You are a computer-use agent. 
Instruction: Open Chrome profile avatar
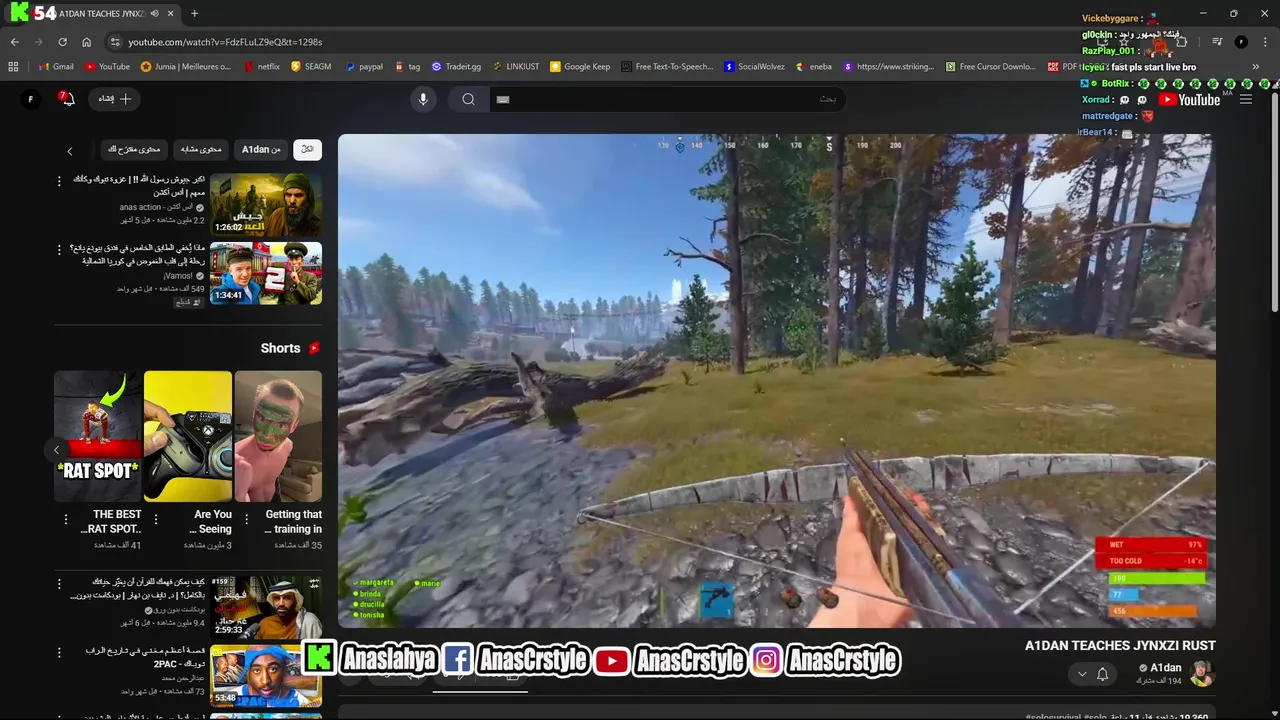pos(1241,42)
